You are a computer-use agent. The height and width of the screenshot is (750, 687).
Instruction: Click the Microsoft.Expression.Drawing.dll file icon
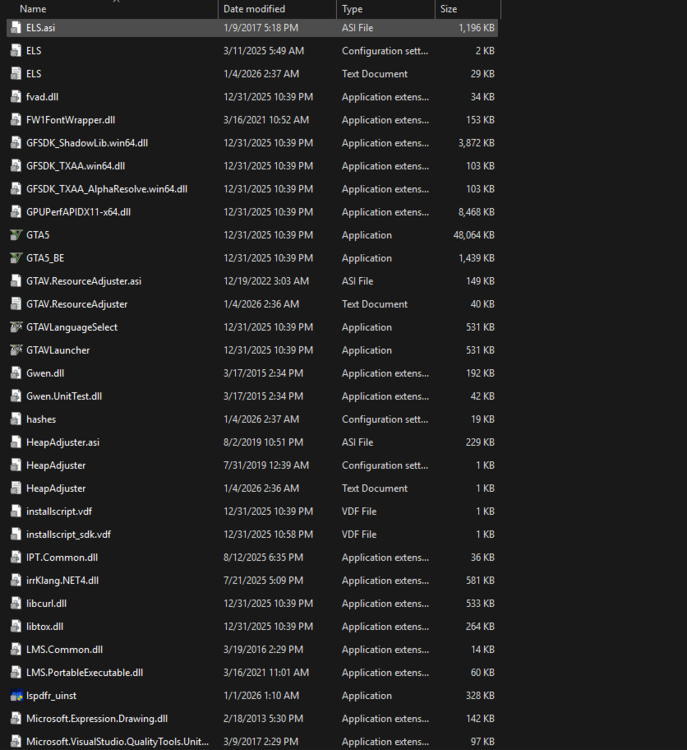click(16, 718)
